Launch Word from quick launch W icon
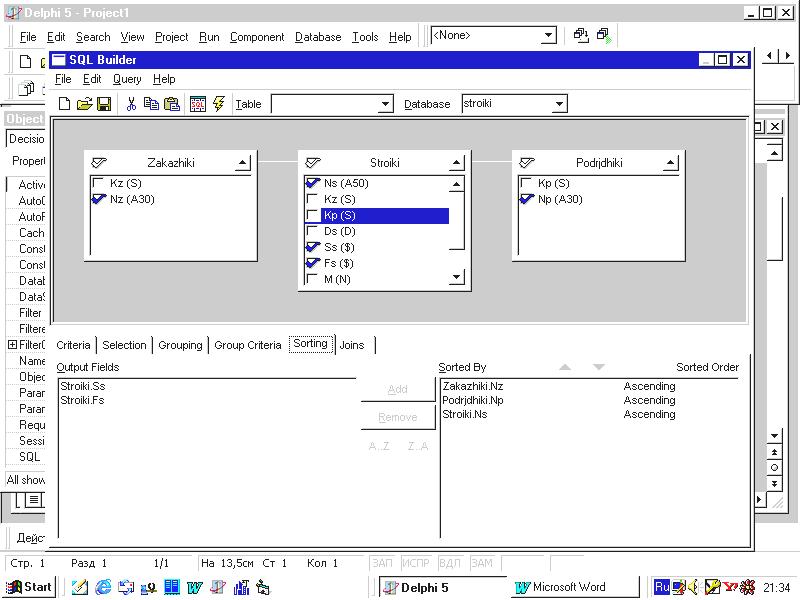Image resolution: width=800 pixels, height=600 pixels. click(194, 588)
